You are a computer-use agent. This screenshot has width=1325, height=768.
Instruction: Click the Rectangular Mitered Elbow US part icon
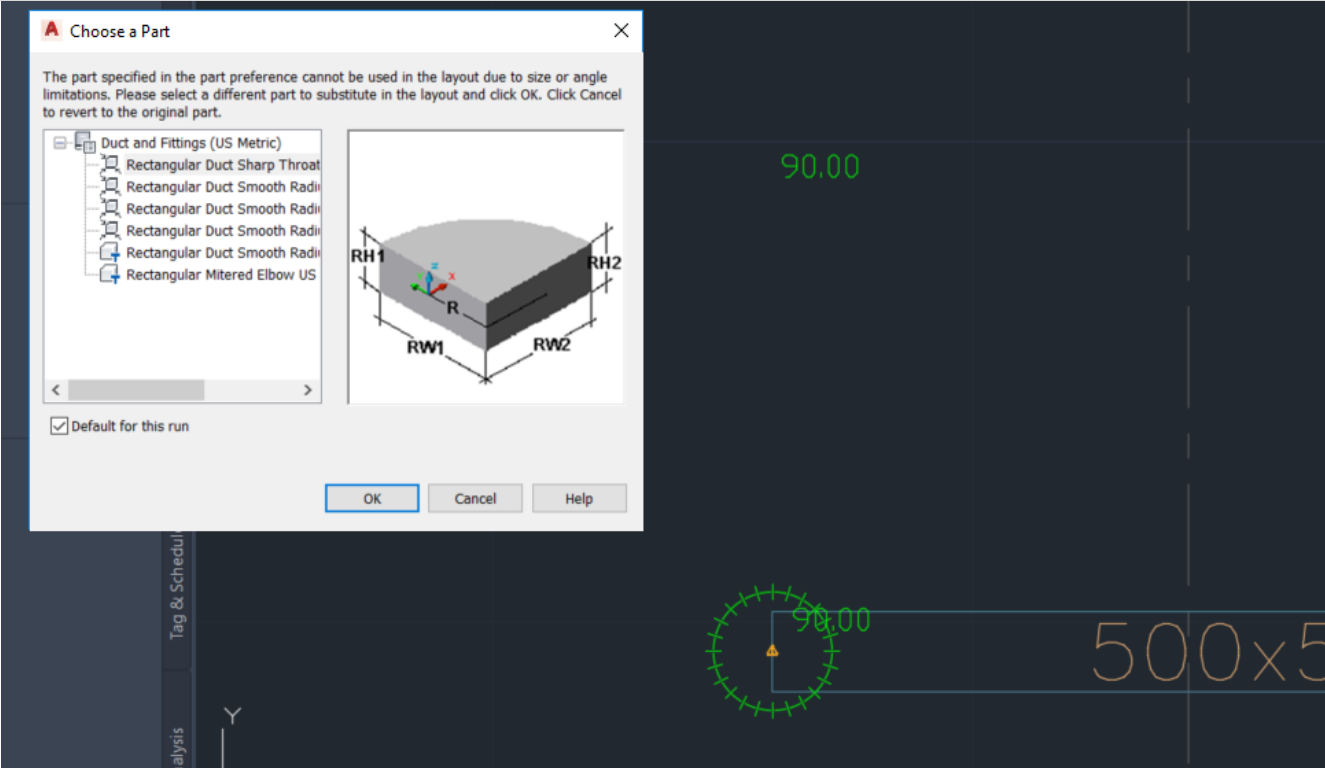[x=110, y=274]
